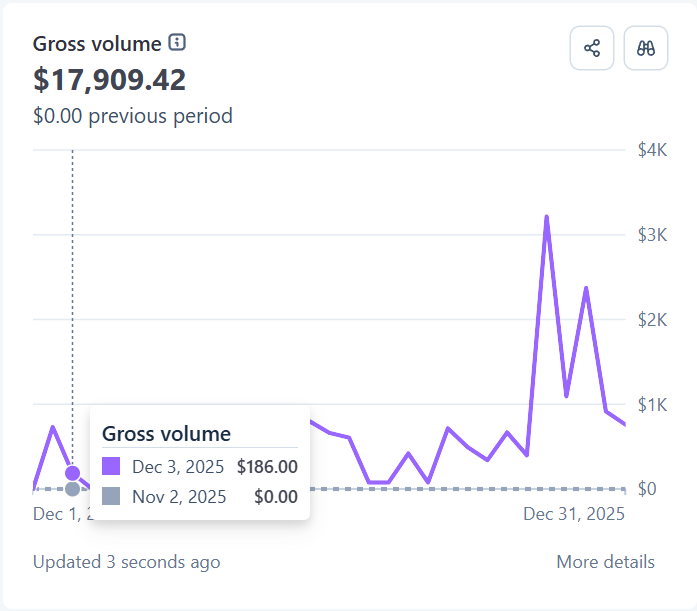Open the More details link
Viewport: 697px width, 611px height.
pyautogui.click(x=605, y=562)
